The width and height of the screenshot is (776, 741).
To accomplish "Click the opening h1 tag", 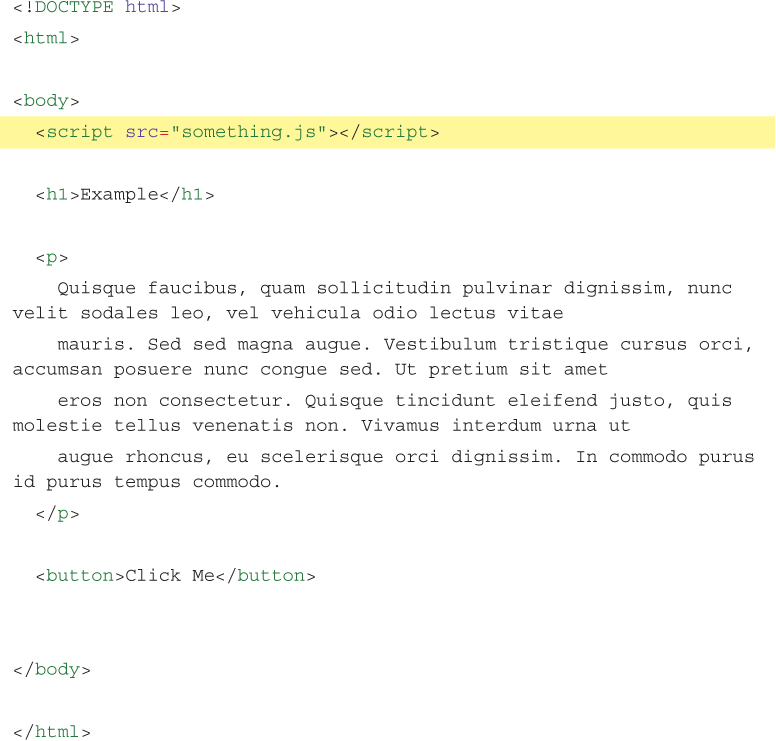I will click(x=57, y=195).
